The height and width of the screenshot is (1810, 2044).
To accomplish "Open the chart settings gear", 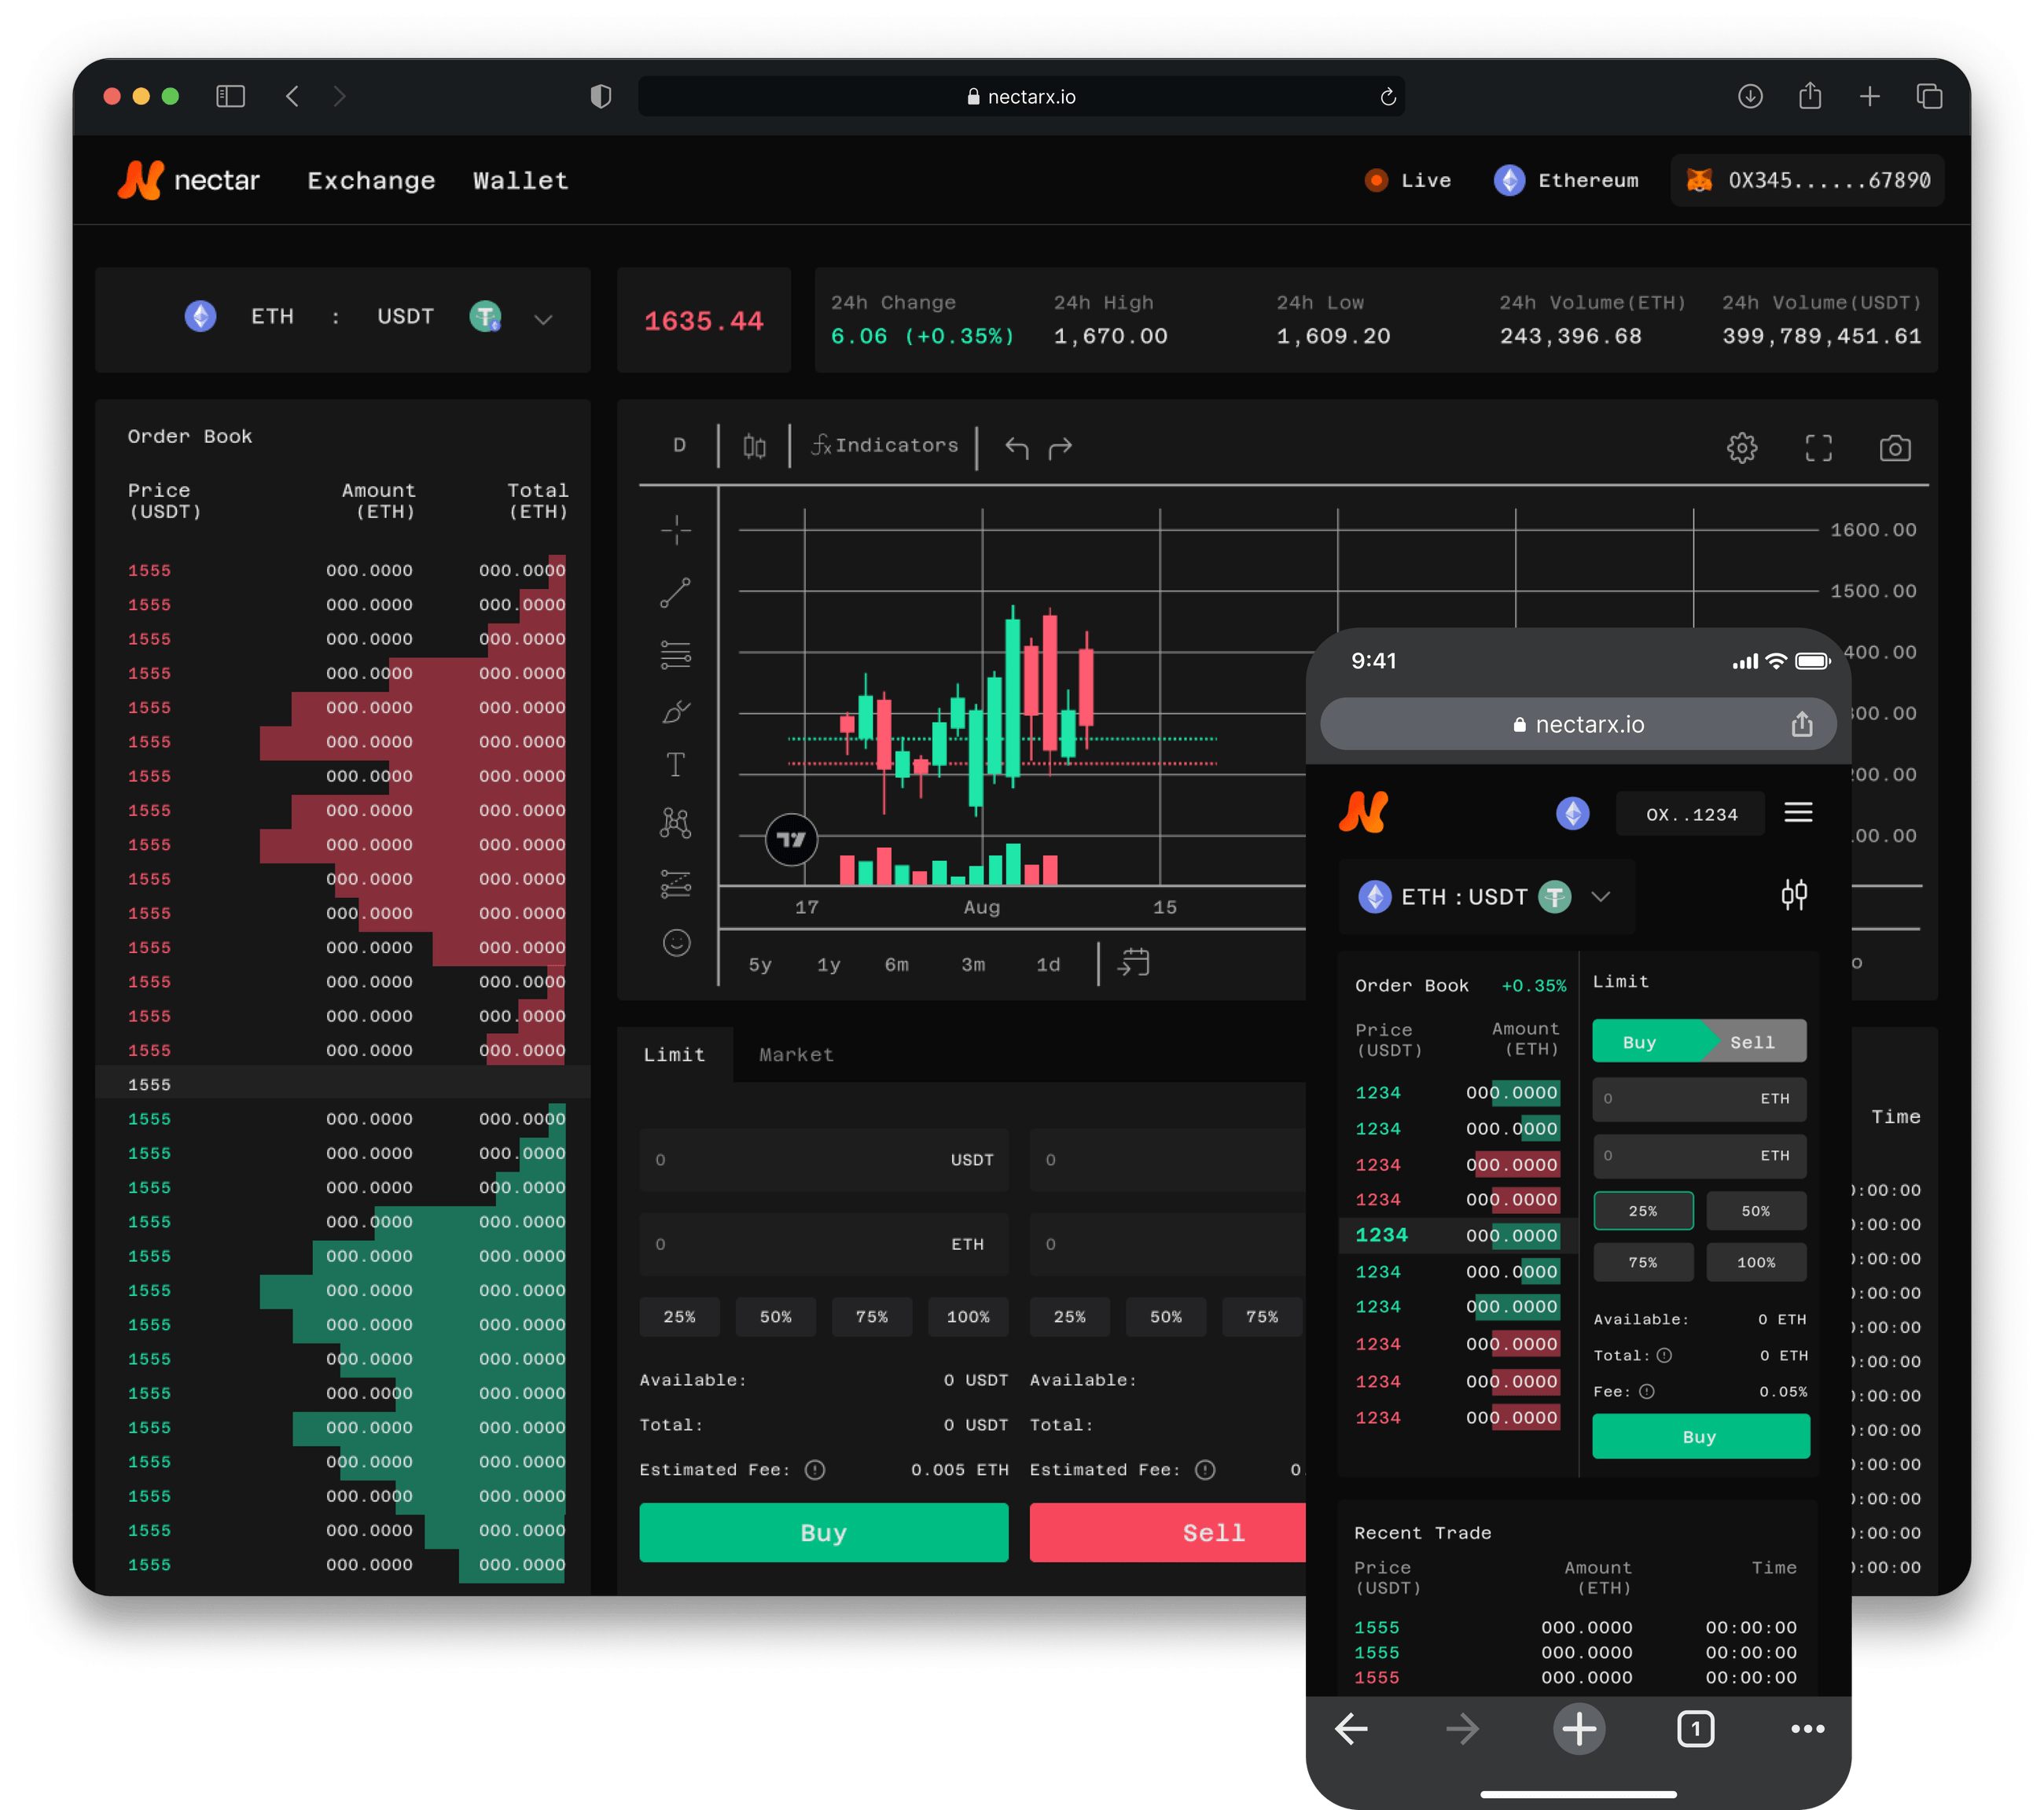I will [x=1743, y=447].
